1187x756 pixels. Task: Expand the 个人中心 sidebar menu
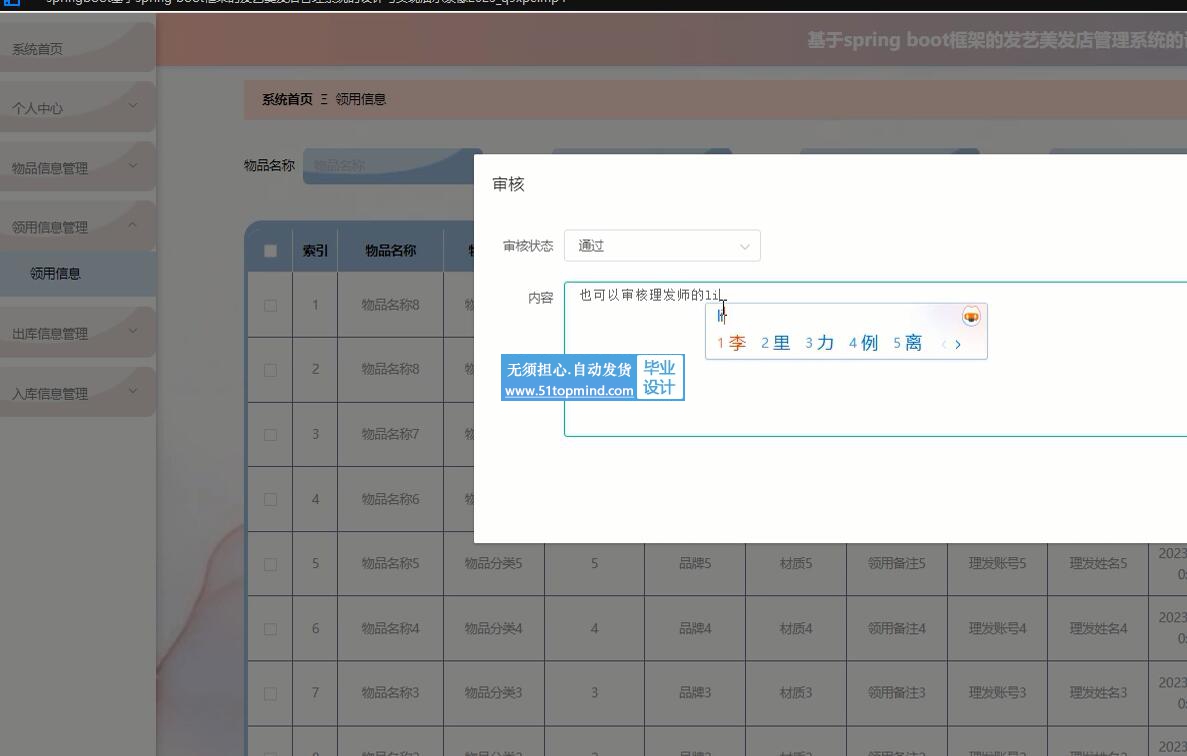click(77, 108)
